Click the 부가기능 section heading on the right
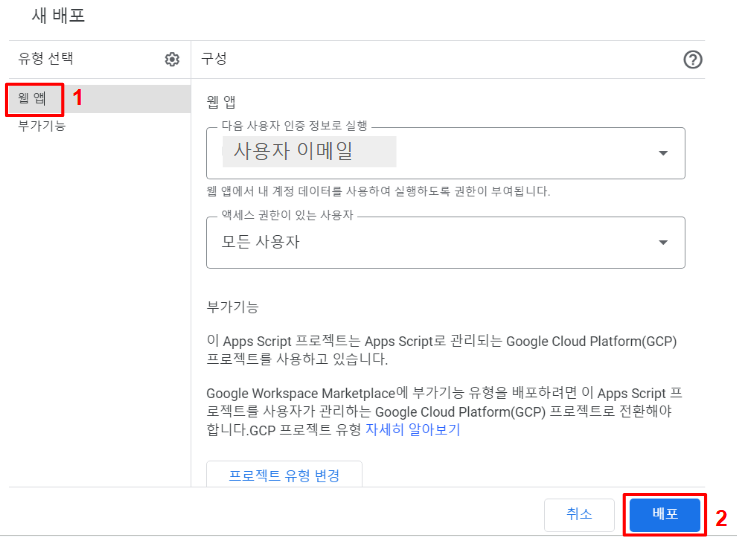The image size is (737, 537). pyautogui.click(x=233, y=307)
